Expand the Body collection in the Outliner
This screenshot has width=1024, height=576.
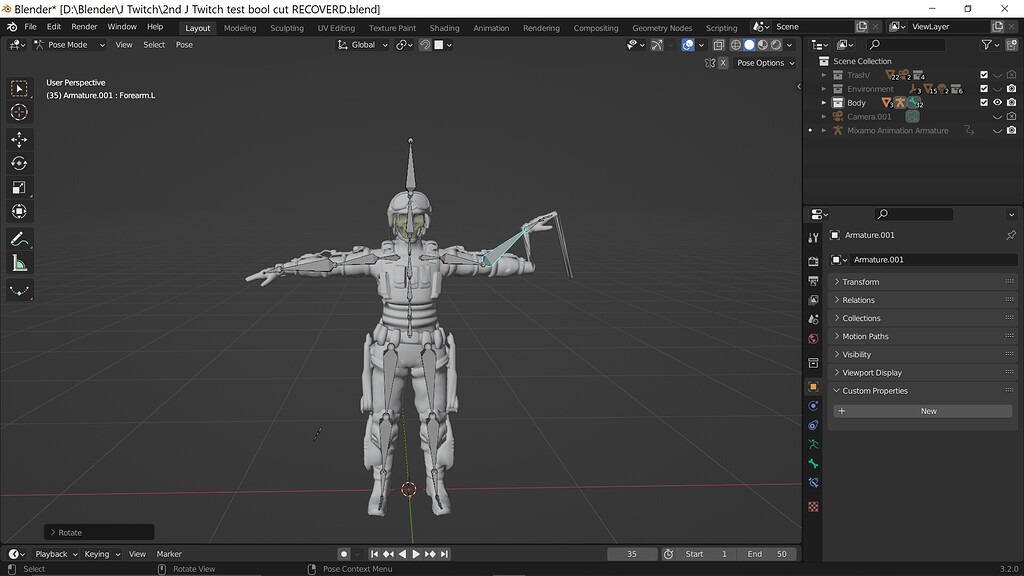pos(824,102)
